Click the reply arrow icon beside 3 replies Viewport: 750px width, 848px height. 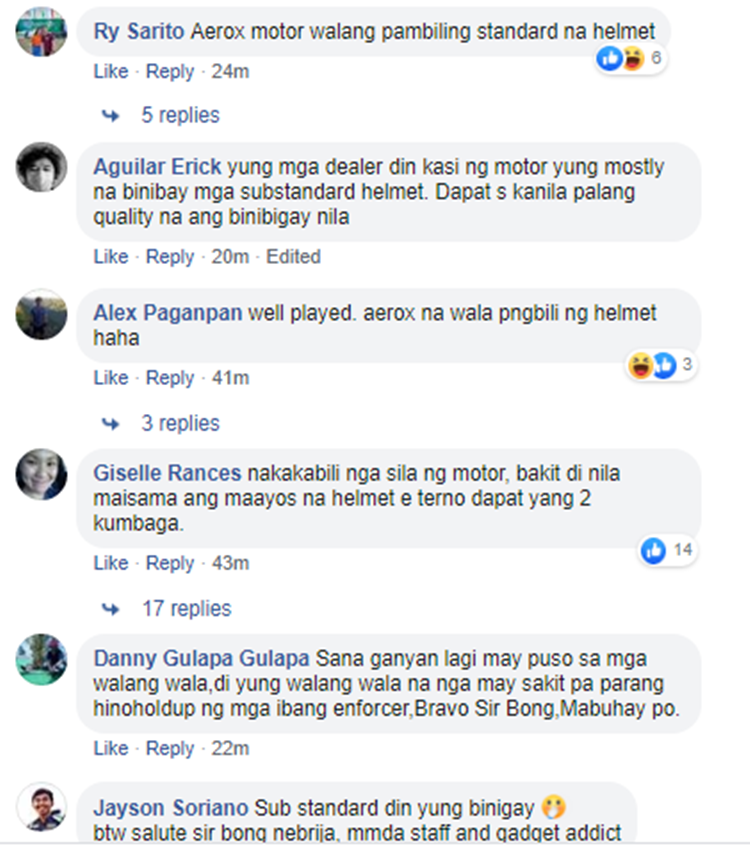[x=111, y=424]
